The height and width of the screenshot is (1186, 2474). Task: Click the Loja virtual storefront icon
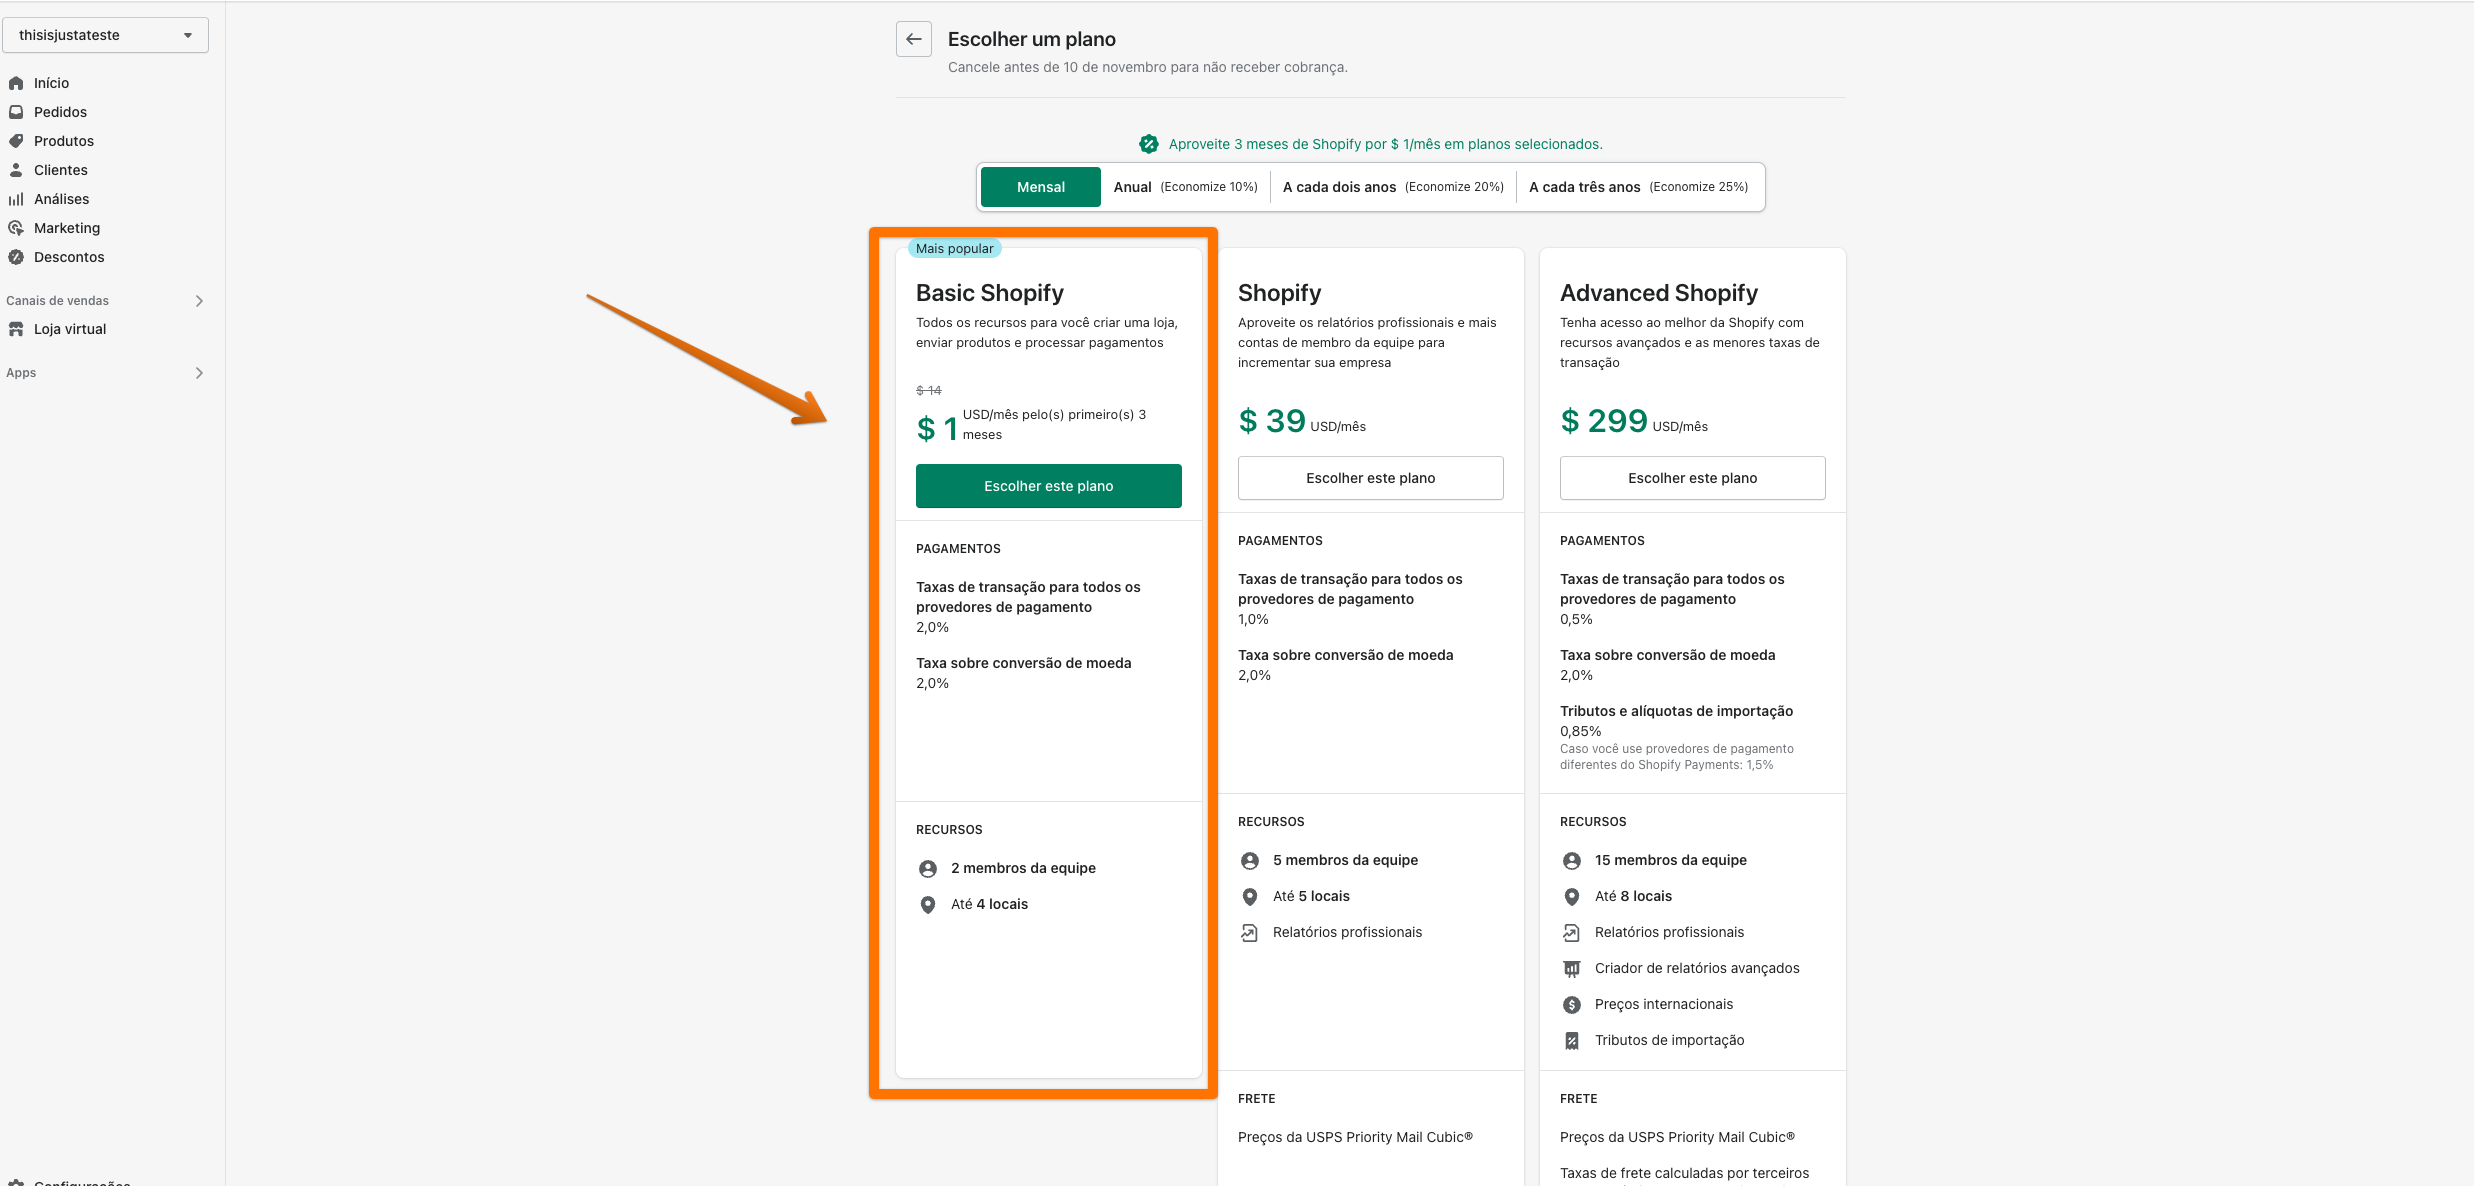point(16,329)
